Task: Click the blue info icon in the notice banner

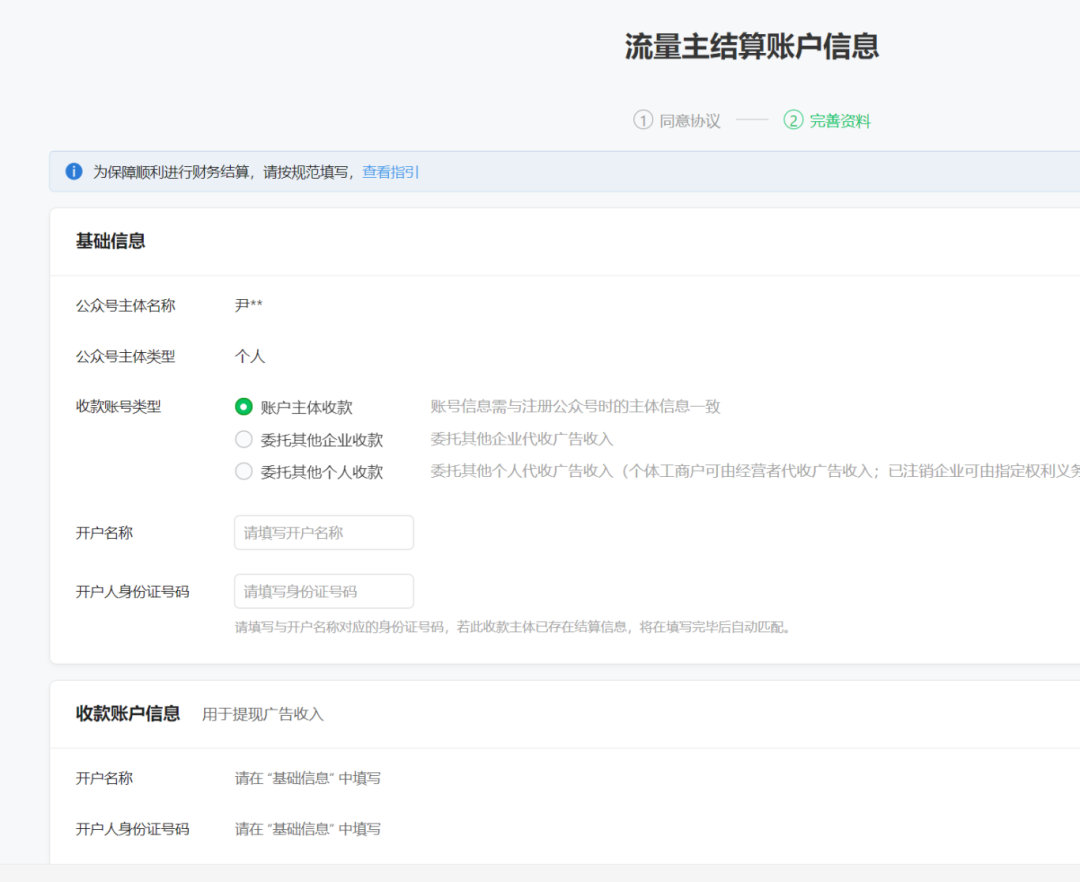Action: click(x=73, y=171)
